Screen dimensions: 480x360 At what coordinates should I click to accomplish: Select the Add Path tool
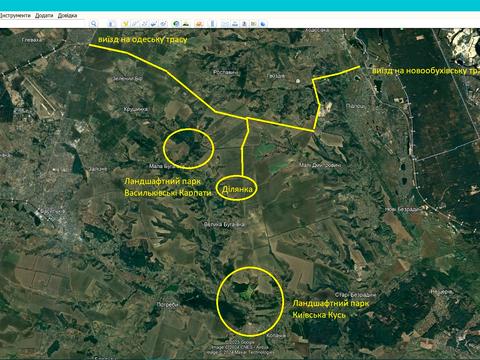click(x=144, y=23)
